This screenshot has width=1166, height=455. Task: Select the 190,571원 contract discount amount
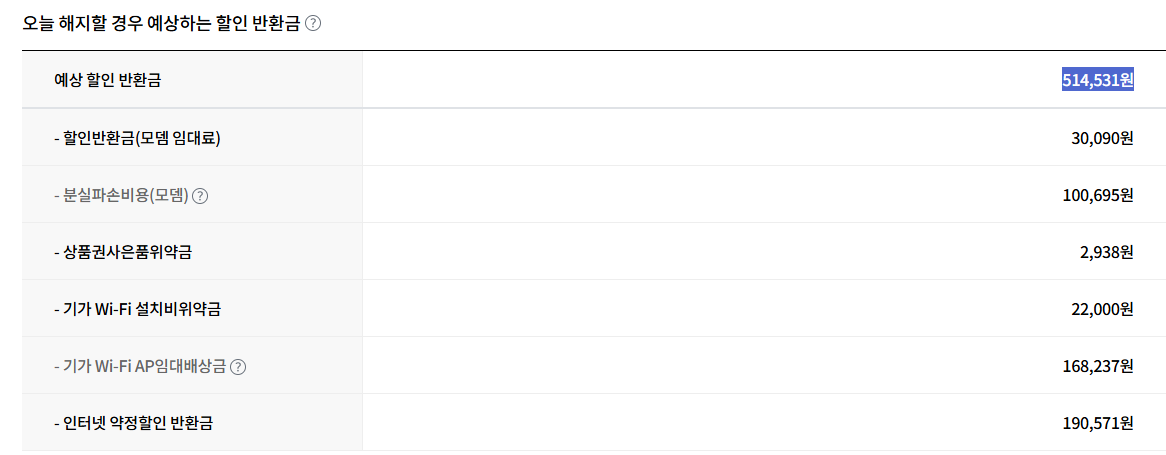click(x=1098, y=424)
